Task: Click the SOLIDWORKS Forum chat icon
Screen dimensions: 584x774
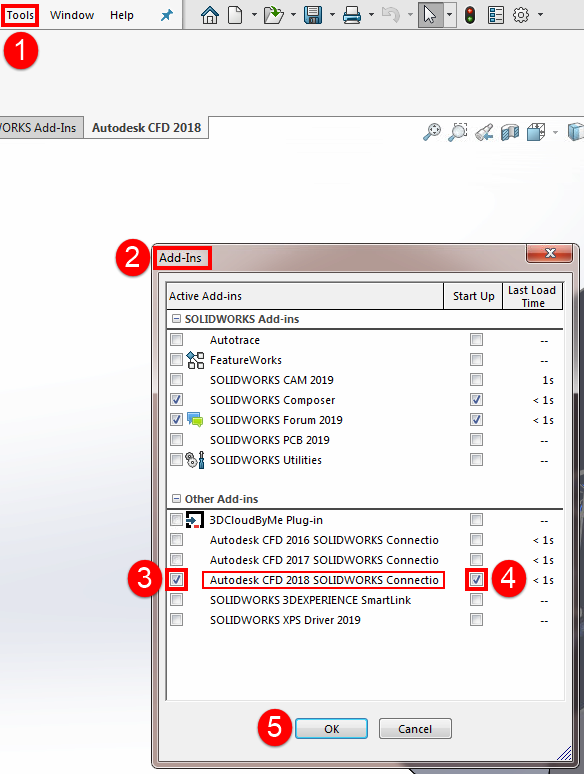Action: point(195,420)
